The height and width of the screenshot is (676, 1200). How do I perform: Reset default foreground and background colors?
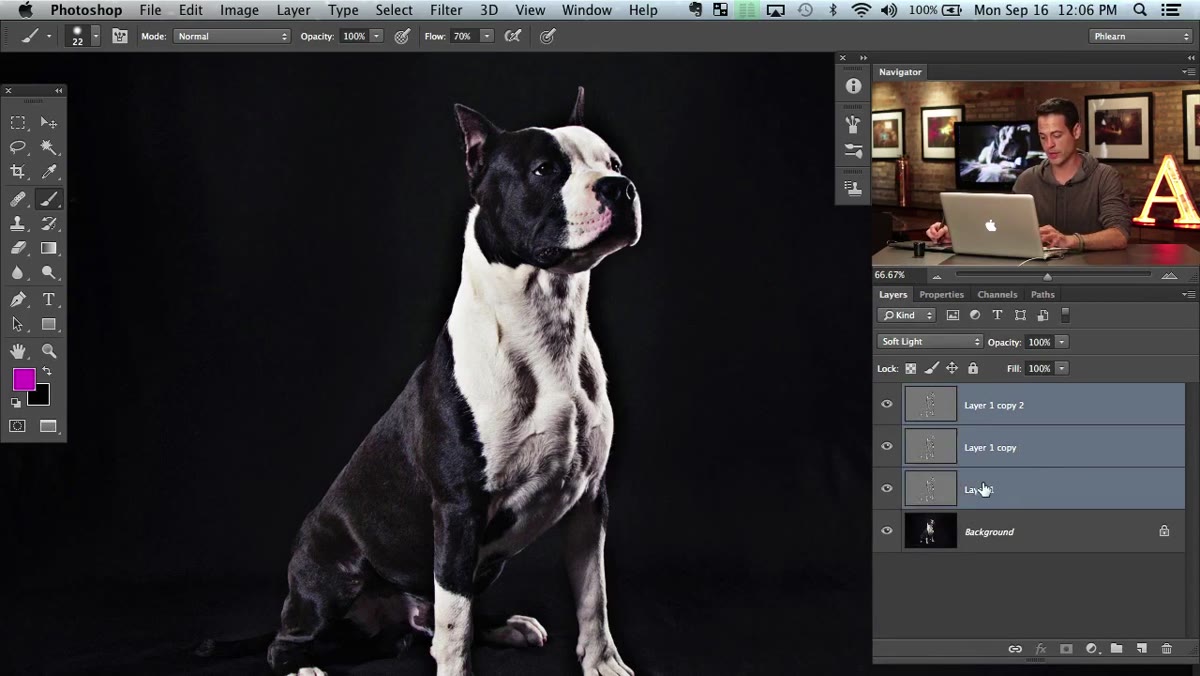pyautogui.click(x=16, y=403)
